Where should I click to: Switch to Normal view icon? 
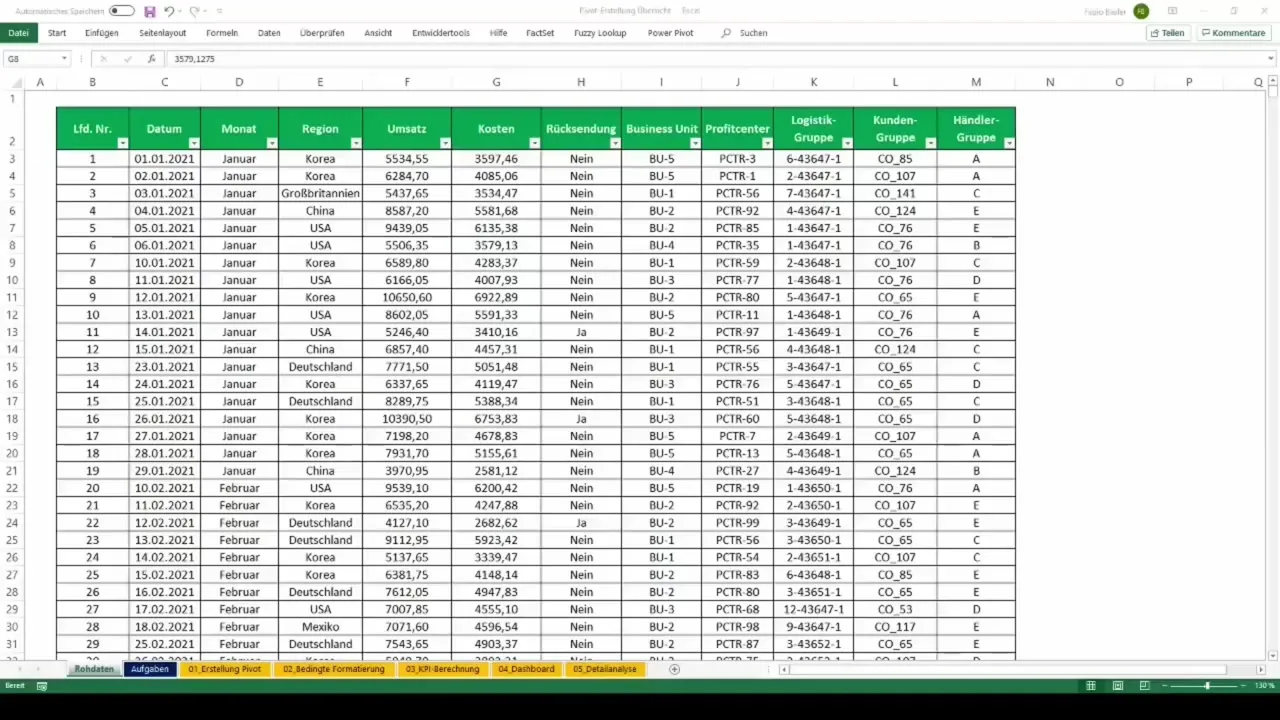tap(1092, 686)
